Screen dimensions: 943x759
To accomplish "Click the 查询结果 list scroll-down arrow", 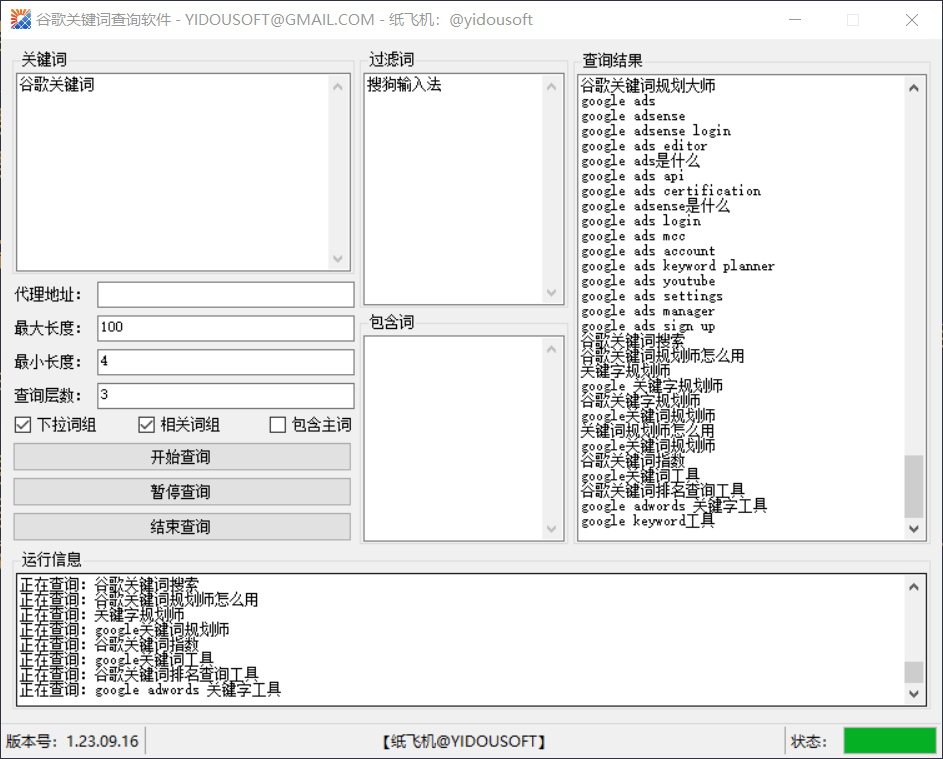I will coord(914,529).
